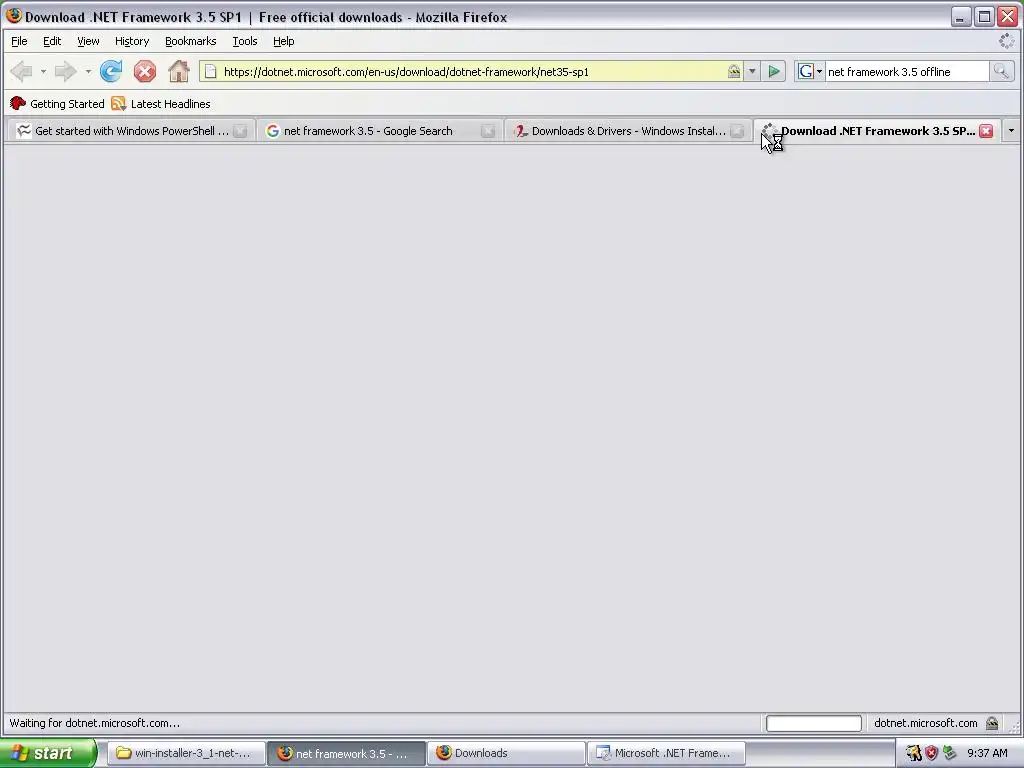
Task: Open the Getting Started bookmark
Action: pos(57,104)
